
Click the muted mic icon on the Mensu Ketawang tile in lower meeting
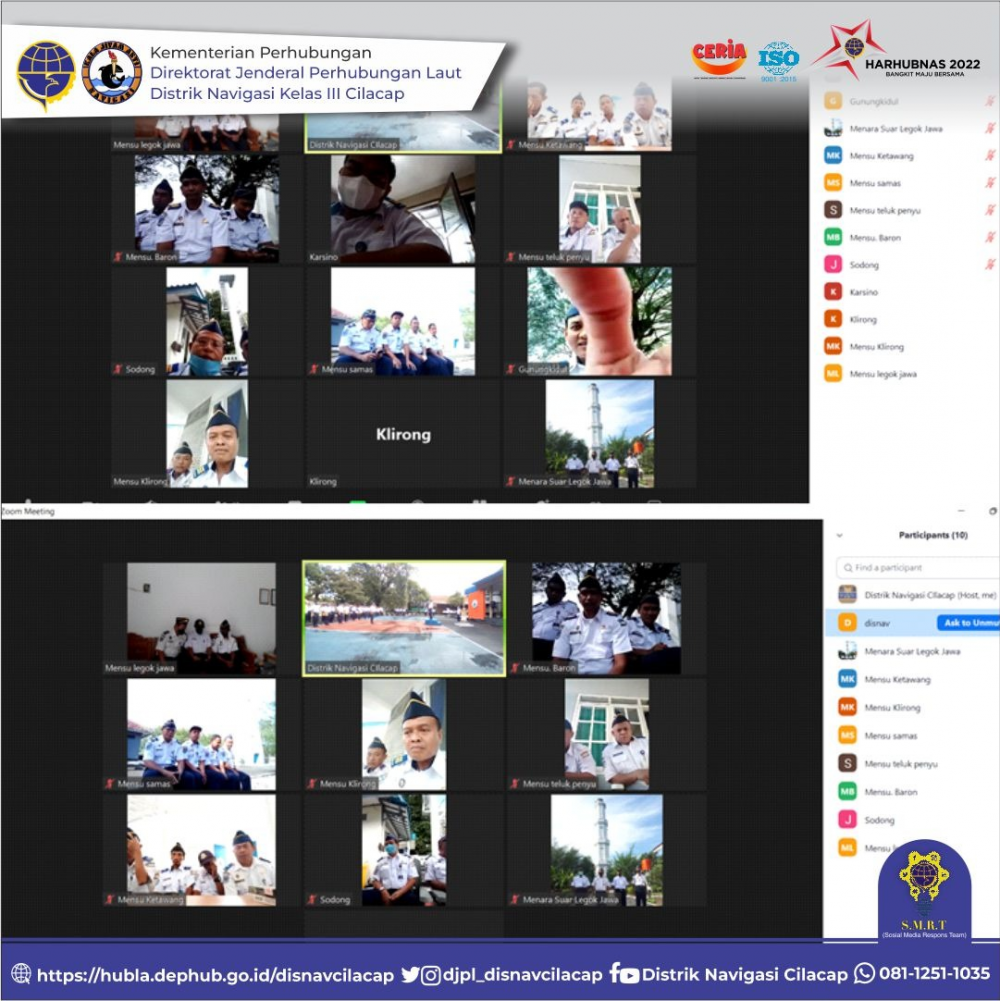click(x=109, y=899)
